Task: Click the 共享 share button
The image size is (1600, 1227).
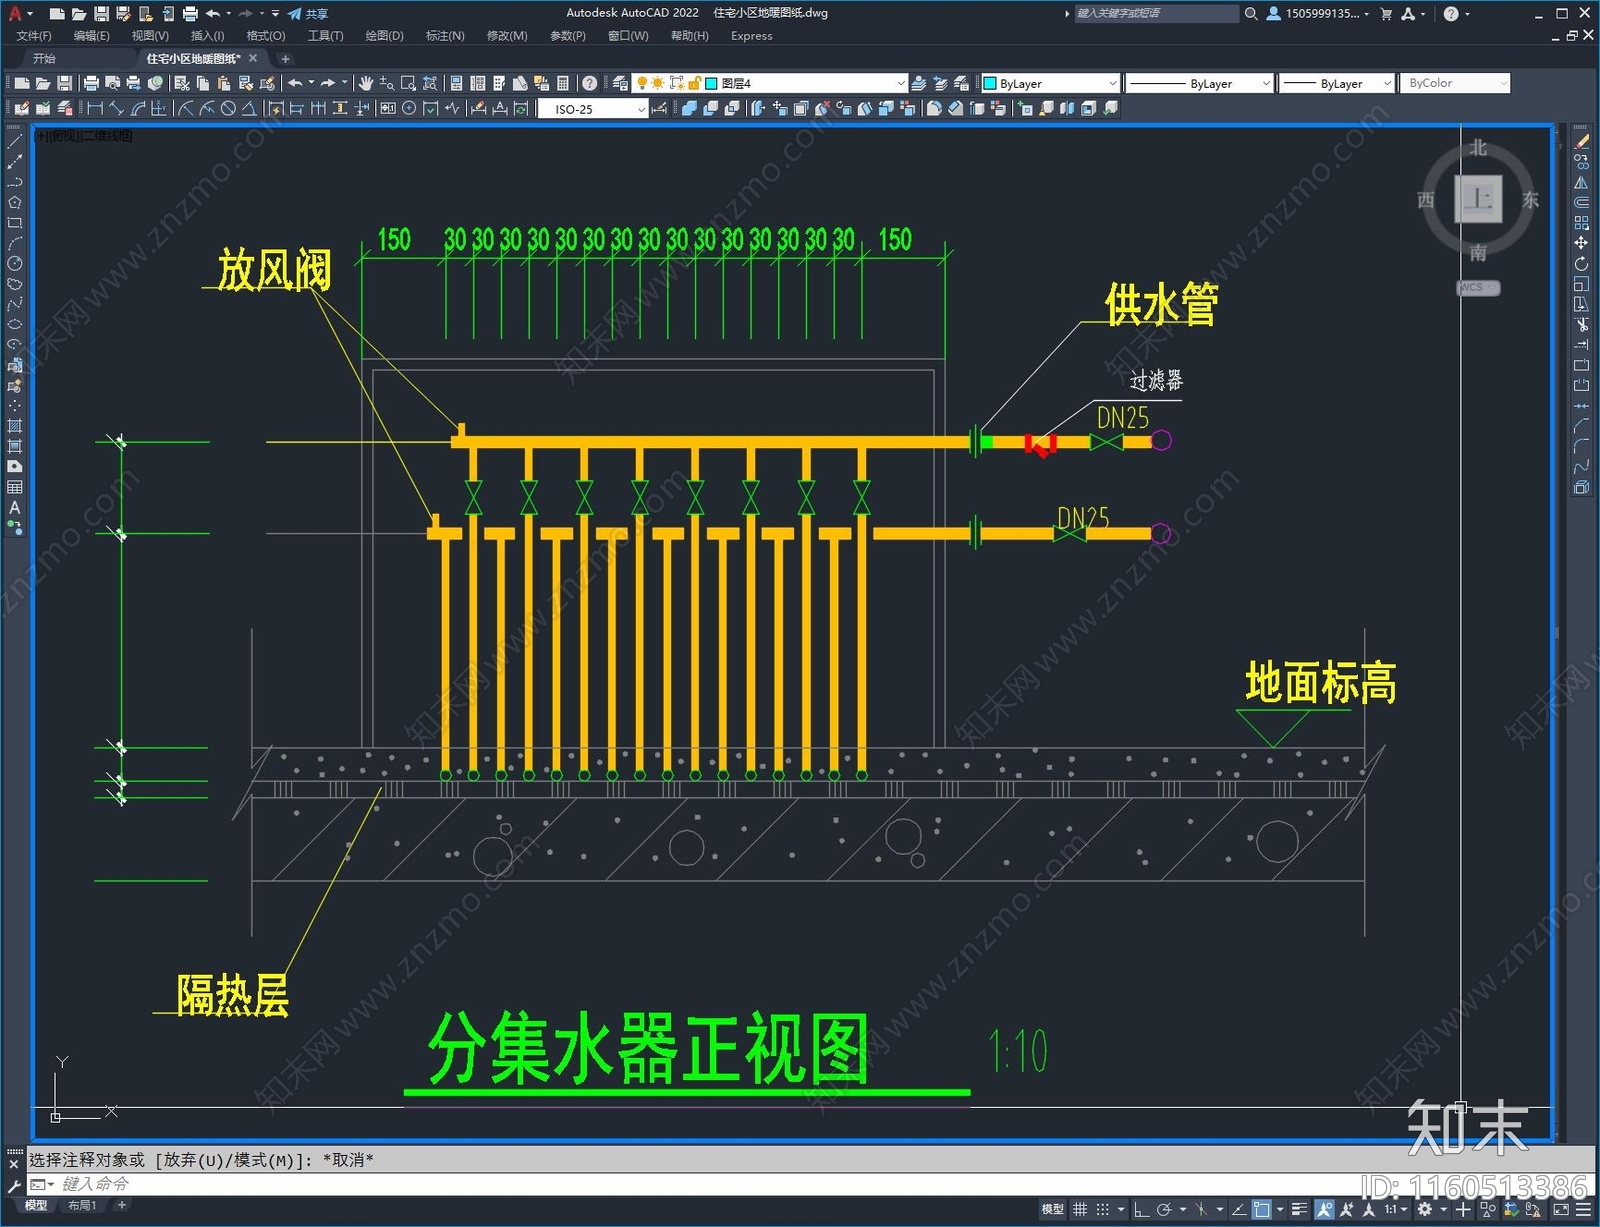Action: tap(308, 14)
